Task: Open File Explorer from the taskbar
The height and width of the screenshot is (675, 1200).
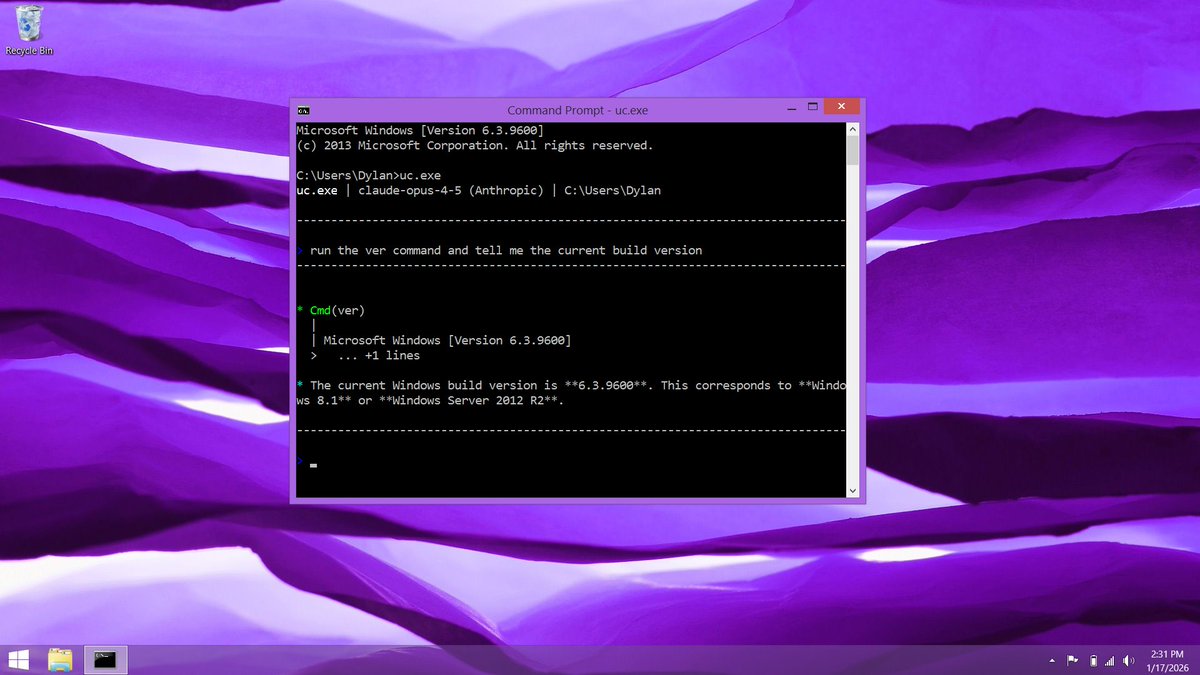Action: [60, 659]
